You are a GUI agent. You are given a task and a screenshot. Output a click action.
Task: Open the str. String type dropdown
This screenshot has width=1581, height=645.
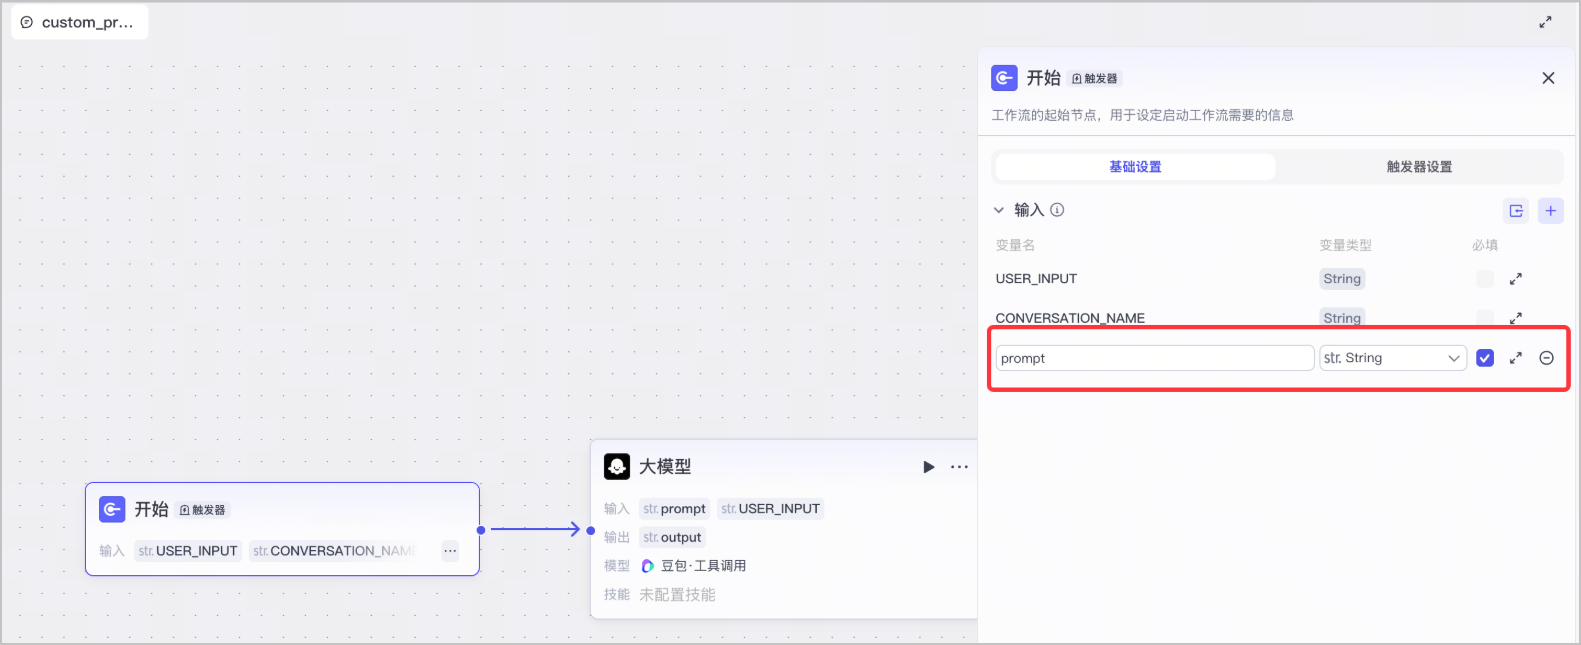click(1393, 358)
